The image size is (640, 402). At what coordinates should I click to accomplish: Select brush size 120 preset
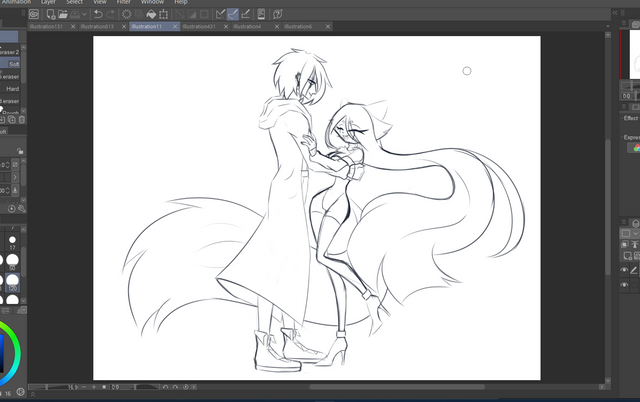tap(12, 282)
